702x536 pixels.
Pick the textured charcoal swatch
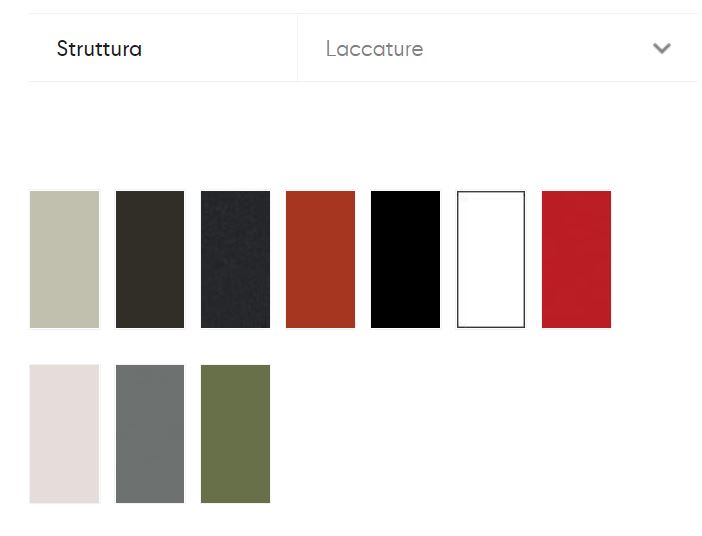coord(235,259)
